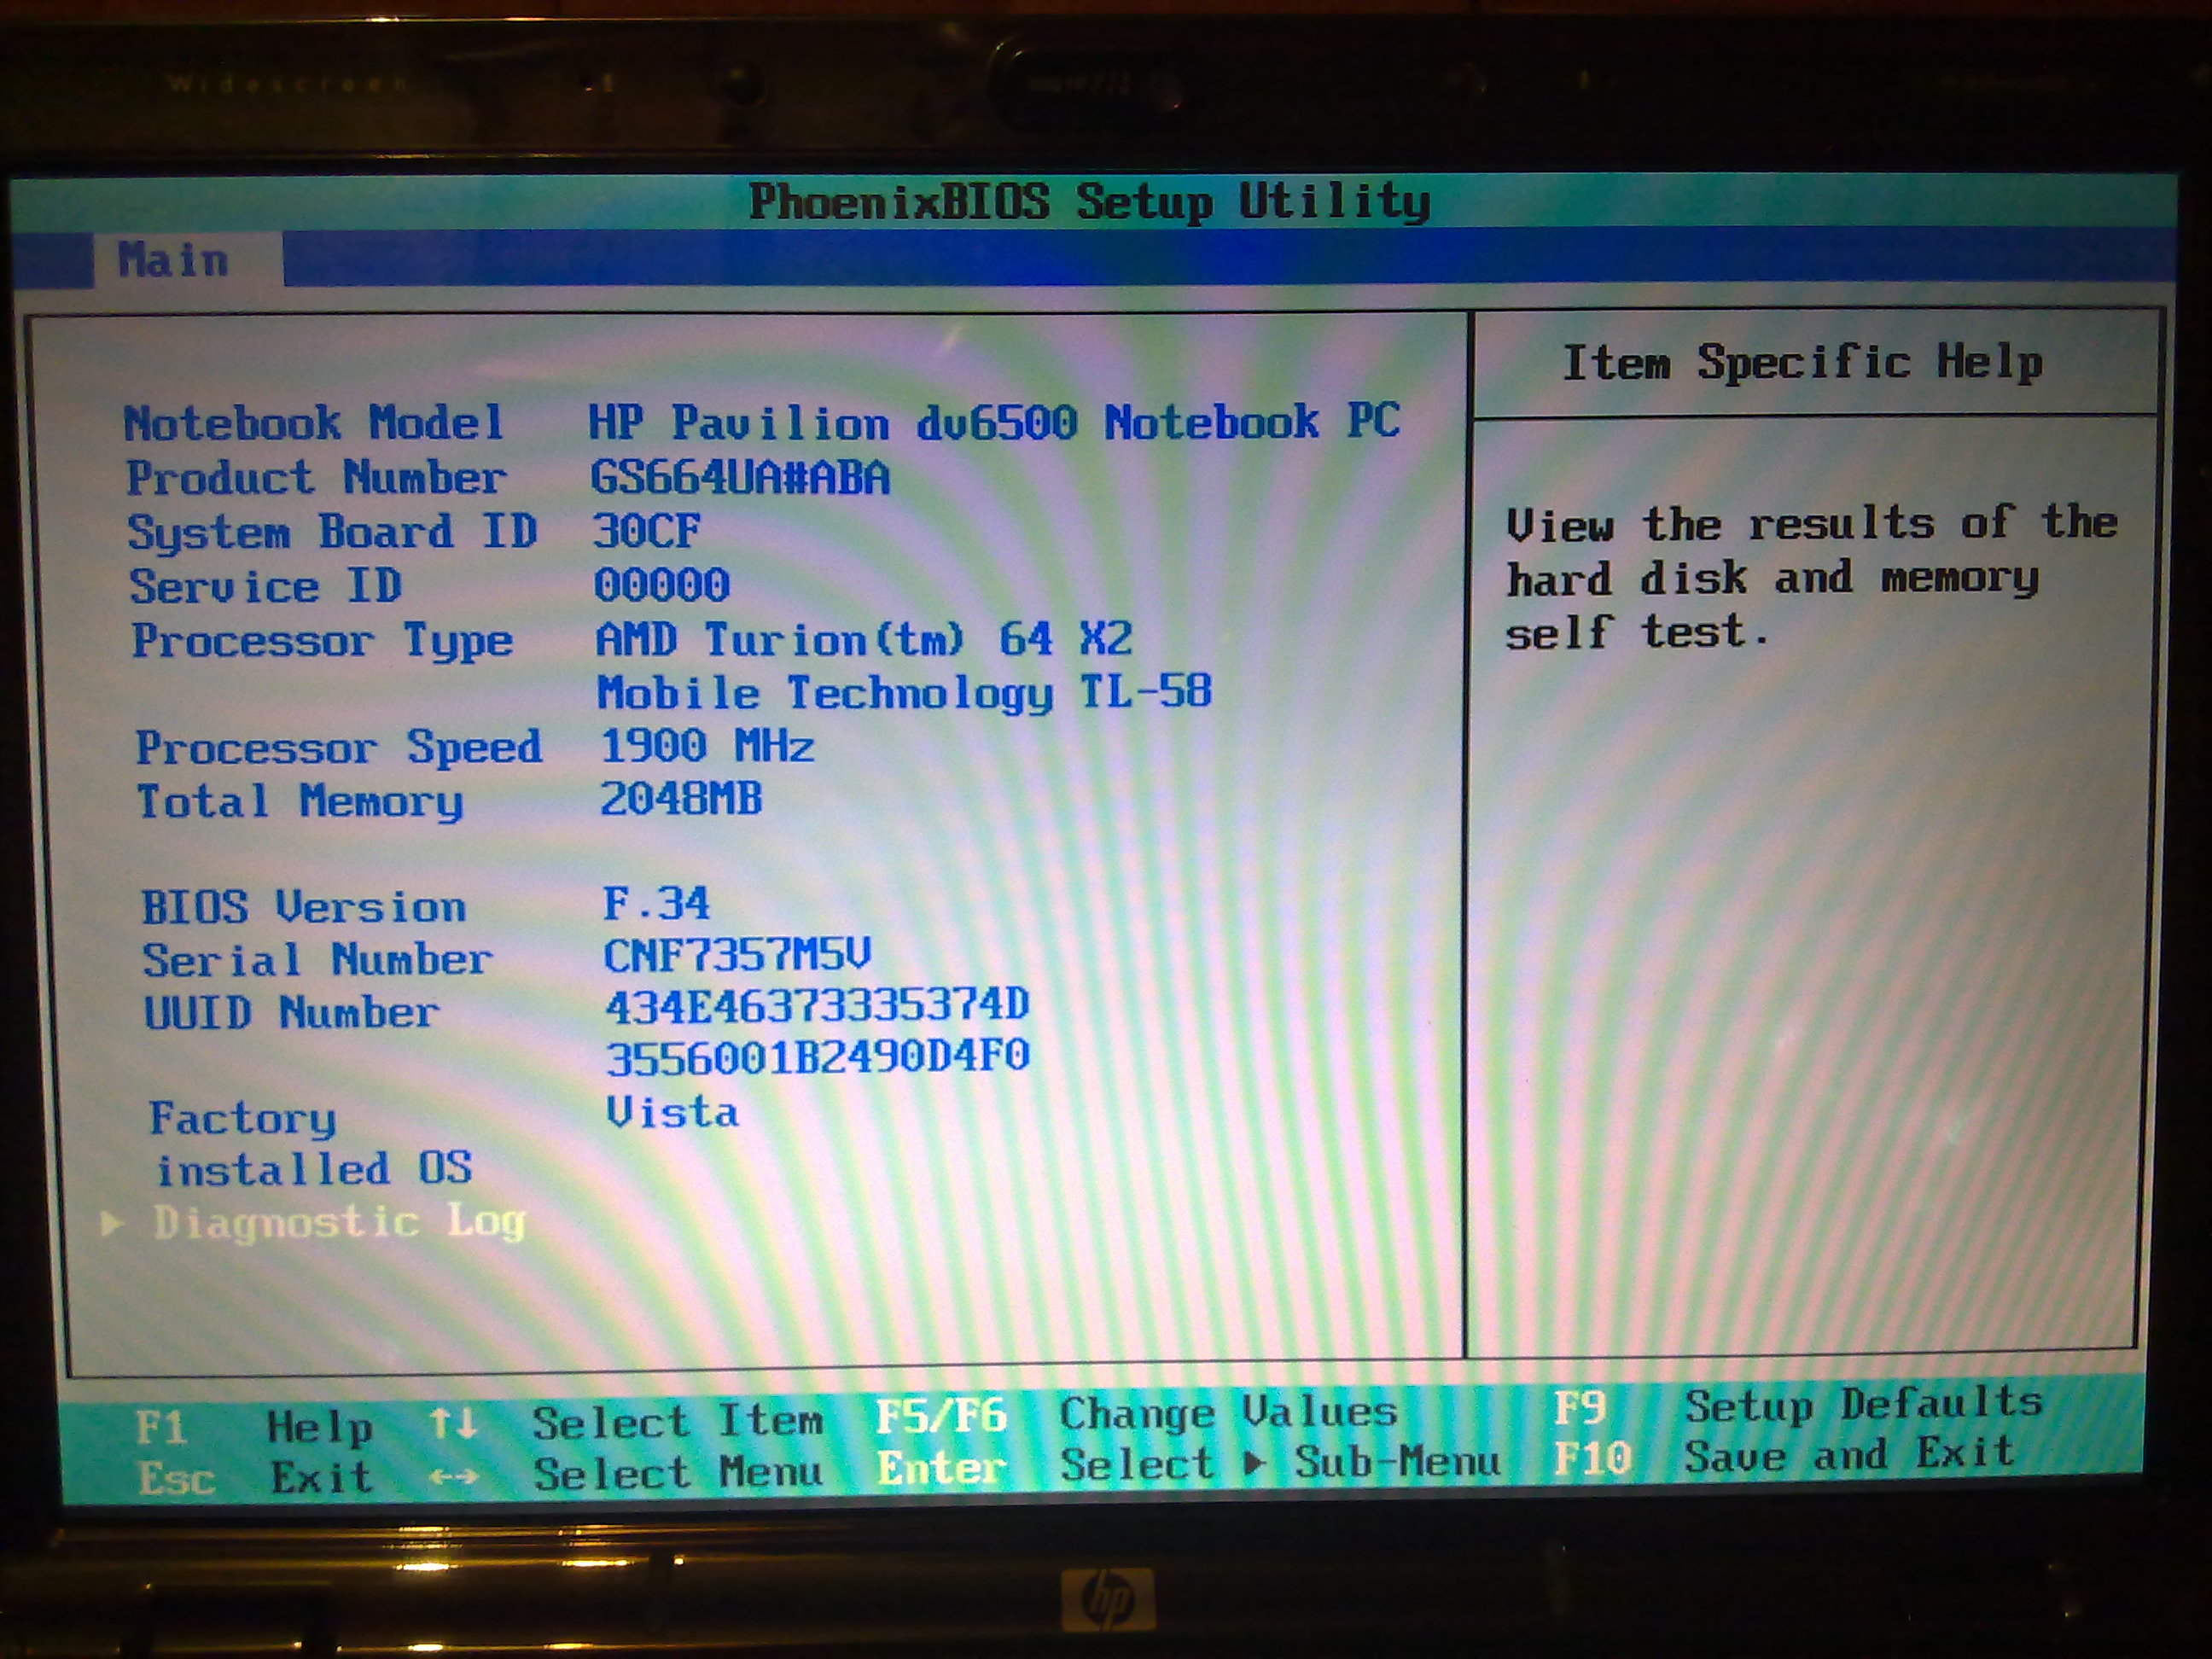Select the Factory installed OS label
2212x1659 pixels.
pyautogui.click(x=310, y=1144)
